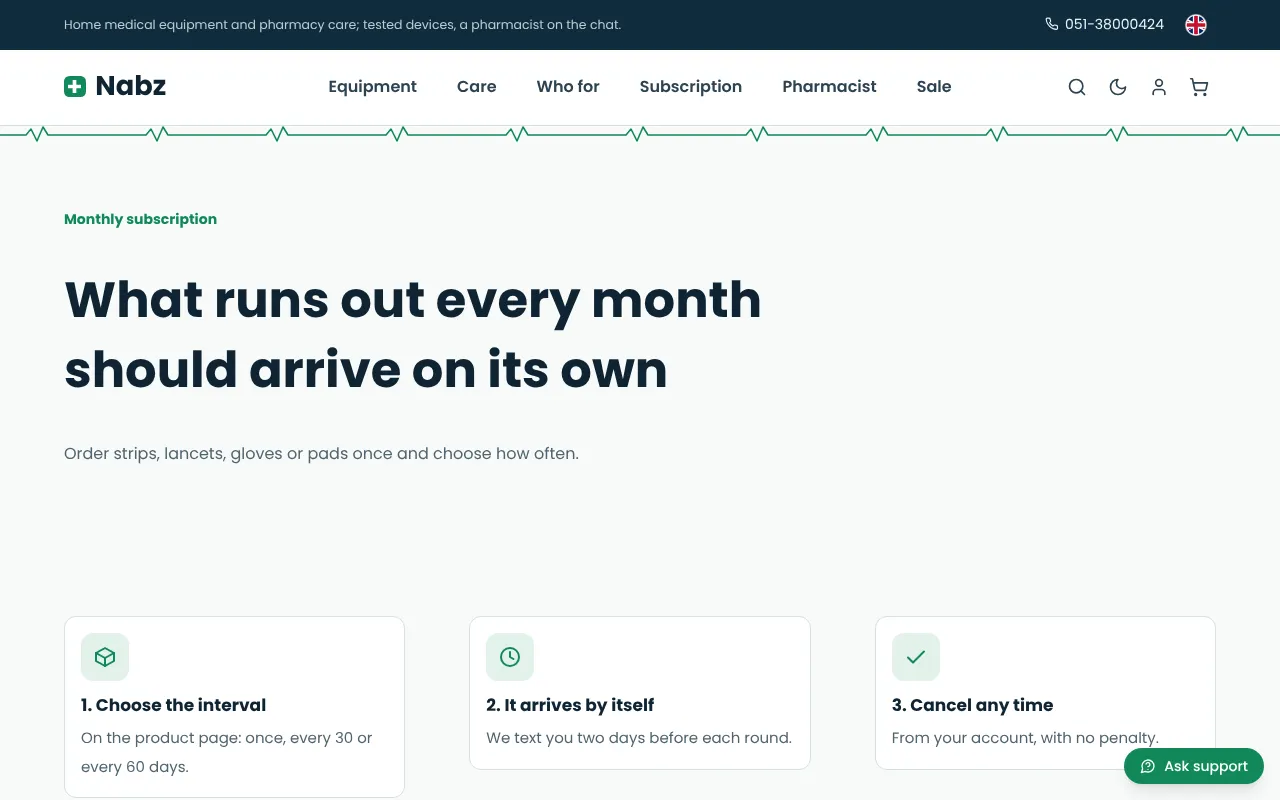The image size is (1280, 800).
Task: Open the shopping cart icon
Action: click(x=1199, y=87)
